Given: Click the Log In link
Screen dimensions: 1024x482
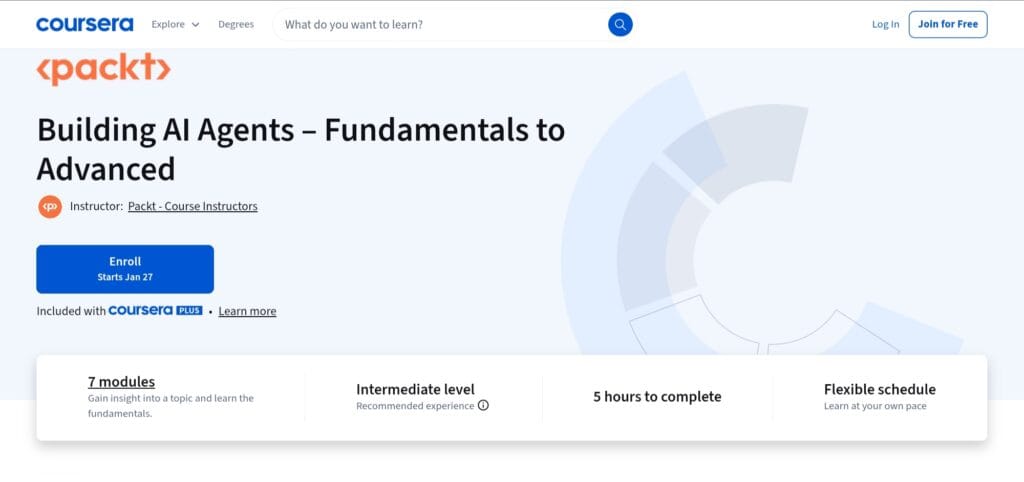Looking at the screenshot, I should click(885, 25).
